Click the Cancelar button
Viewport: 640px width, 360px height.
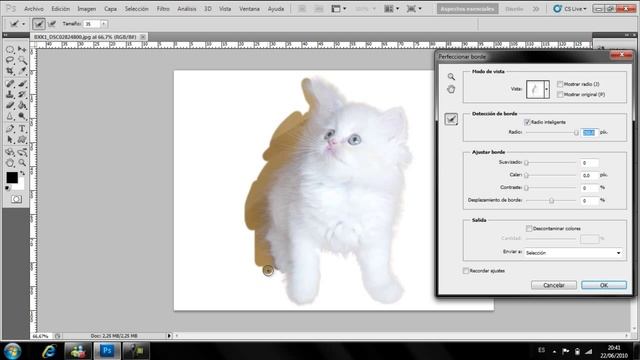point(554,285)
